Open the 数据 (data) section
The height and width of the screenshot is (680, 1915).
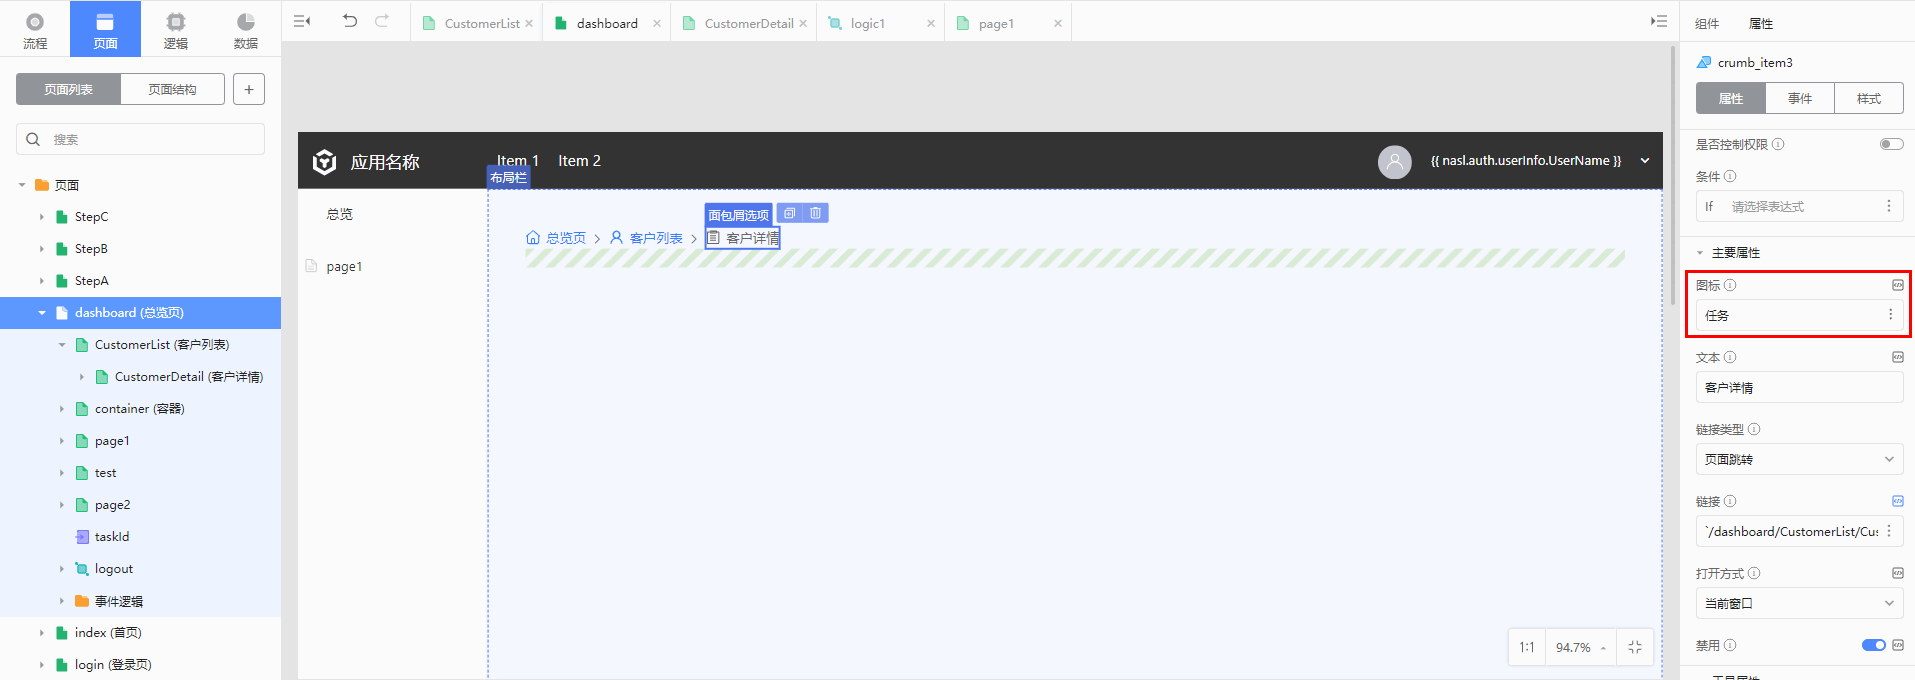[246, 30]
